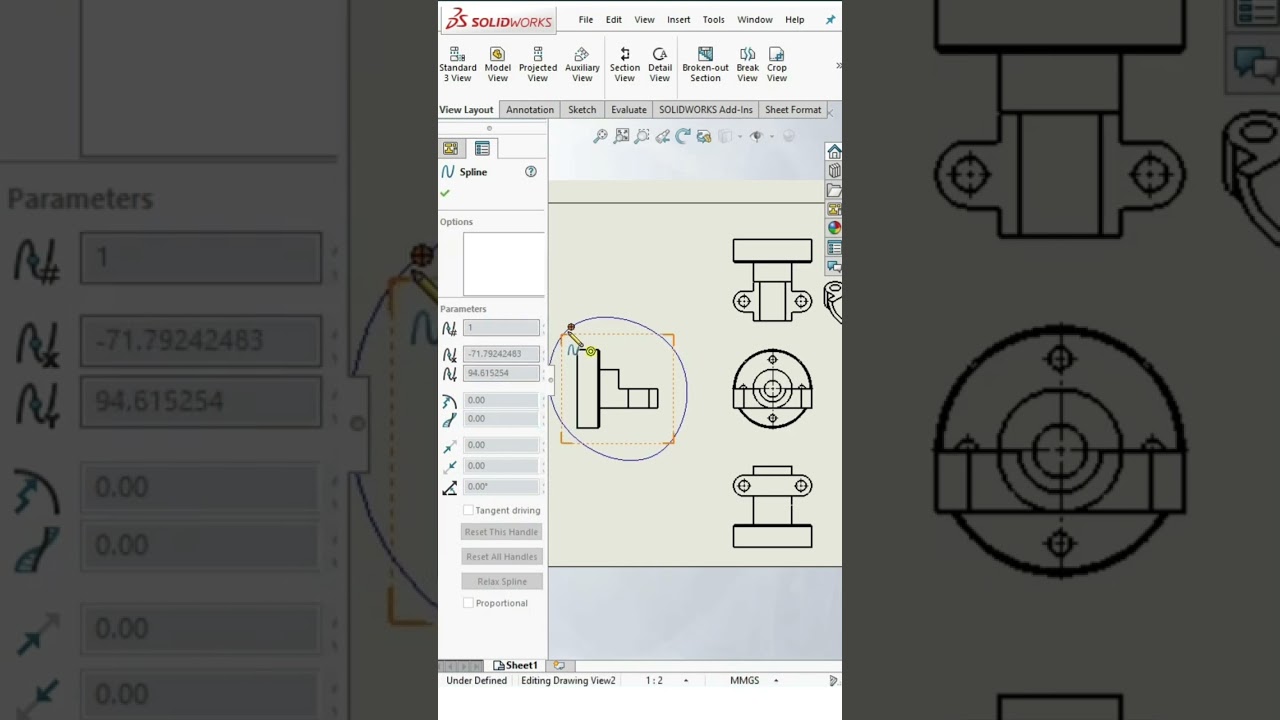The image size is (1280, 720).
Task: Select the Sheet1 tab
Action: pyautogui.click(x=516, y=666)
